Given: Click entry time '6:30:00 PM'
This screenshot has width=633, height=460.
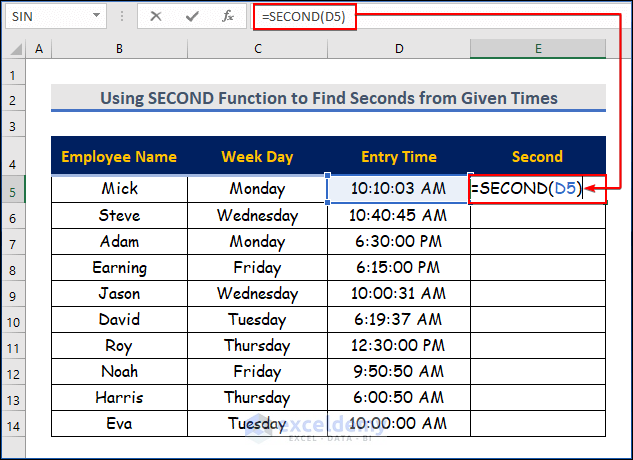Looking at the screenshot, I should pyautogui.click(x=398, y=242).
